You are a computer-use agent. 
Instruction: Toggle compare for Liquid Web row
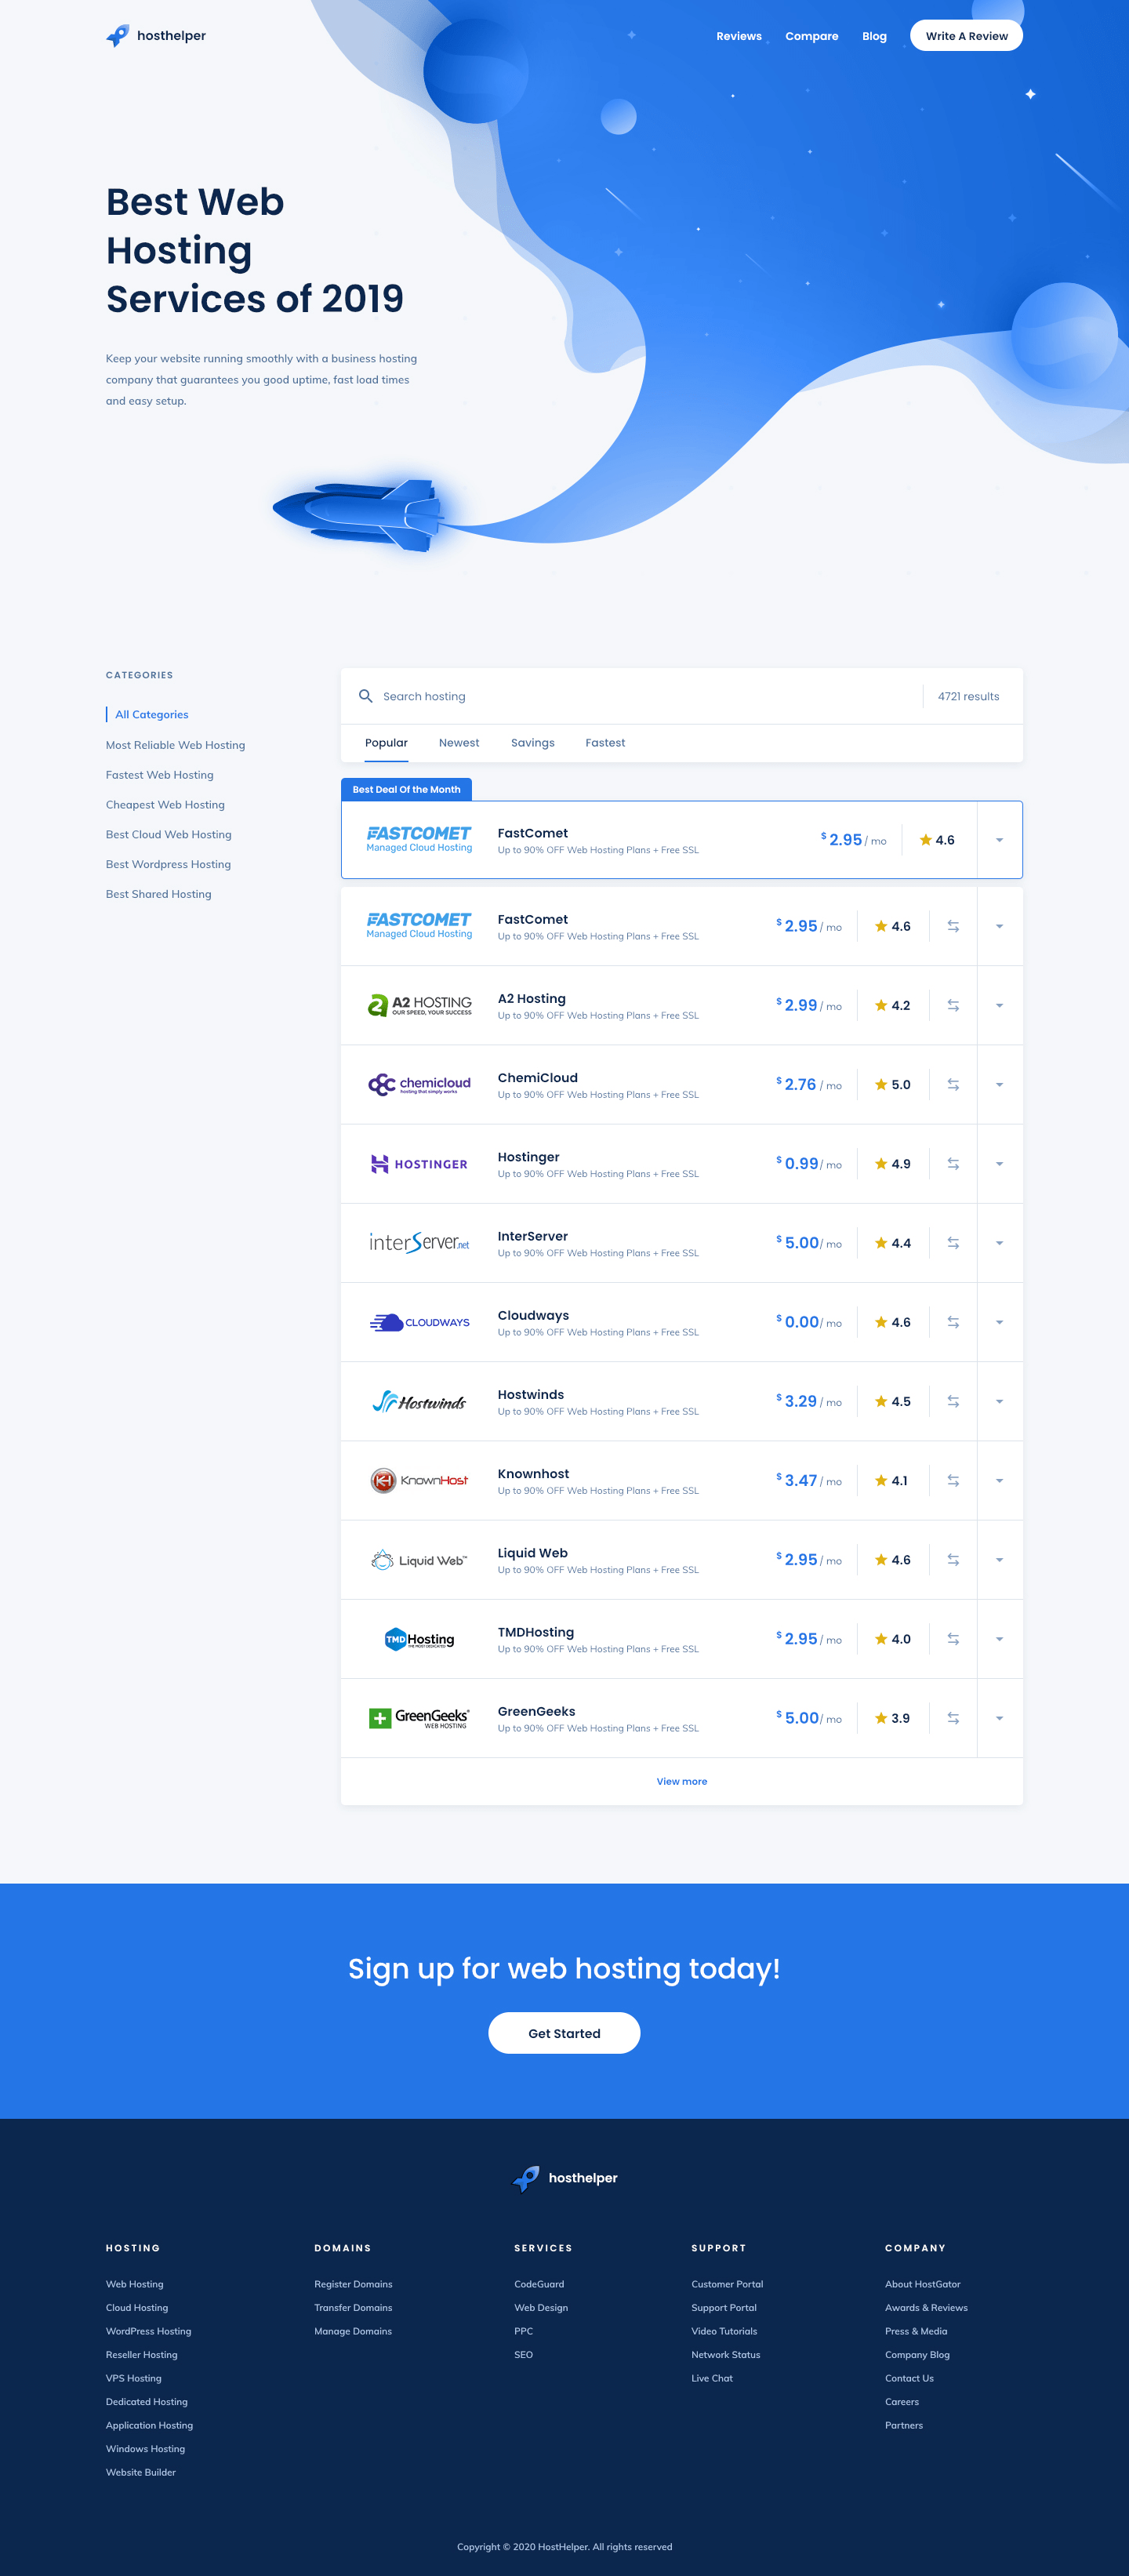click(x=953, y=1560)
